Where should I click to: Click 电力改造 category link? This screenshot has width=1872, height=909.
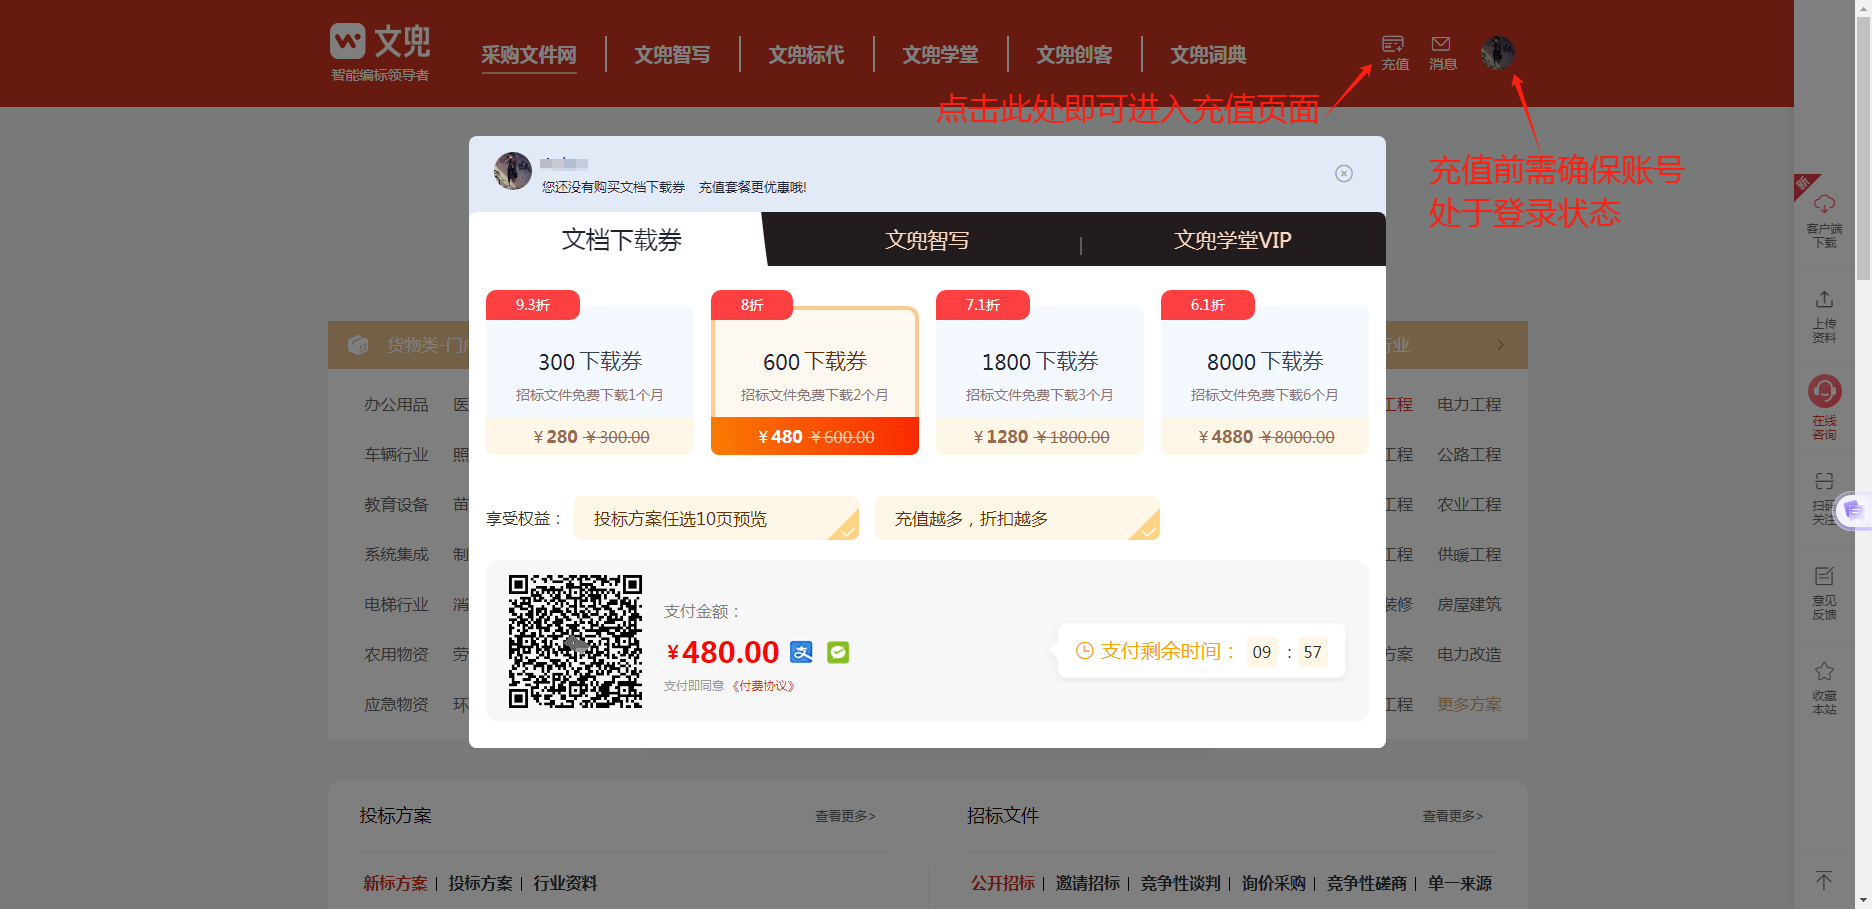[x=1469, y=654]
